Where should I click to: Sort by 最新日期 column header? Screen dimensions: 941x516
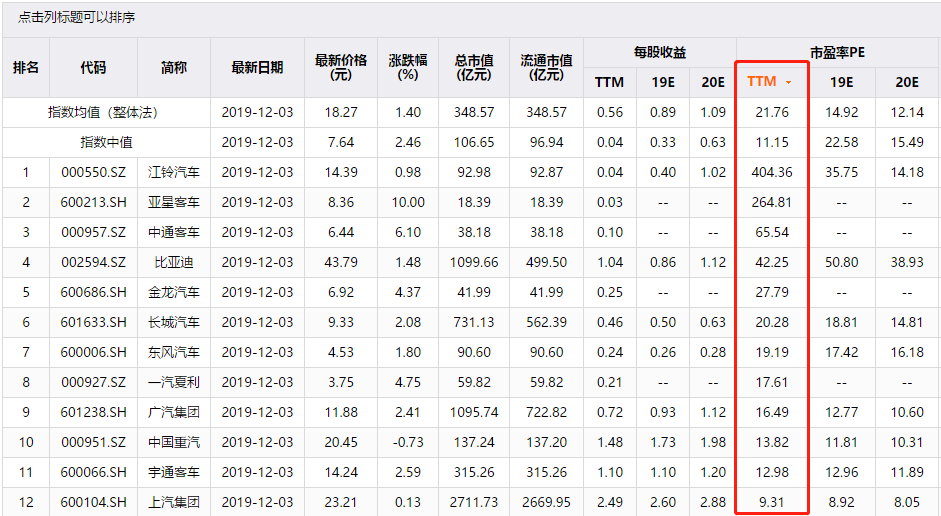(x=257, y=67)
